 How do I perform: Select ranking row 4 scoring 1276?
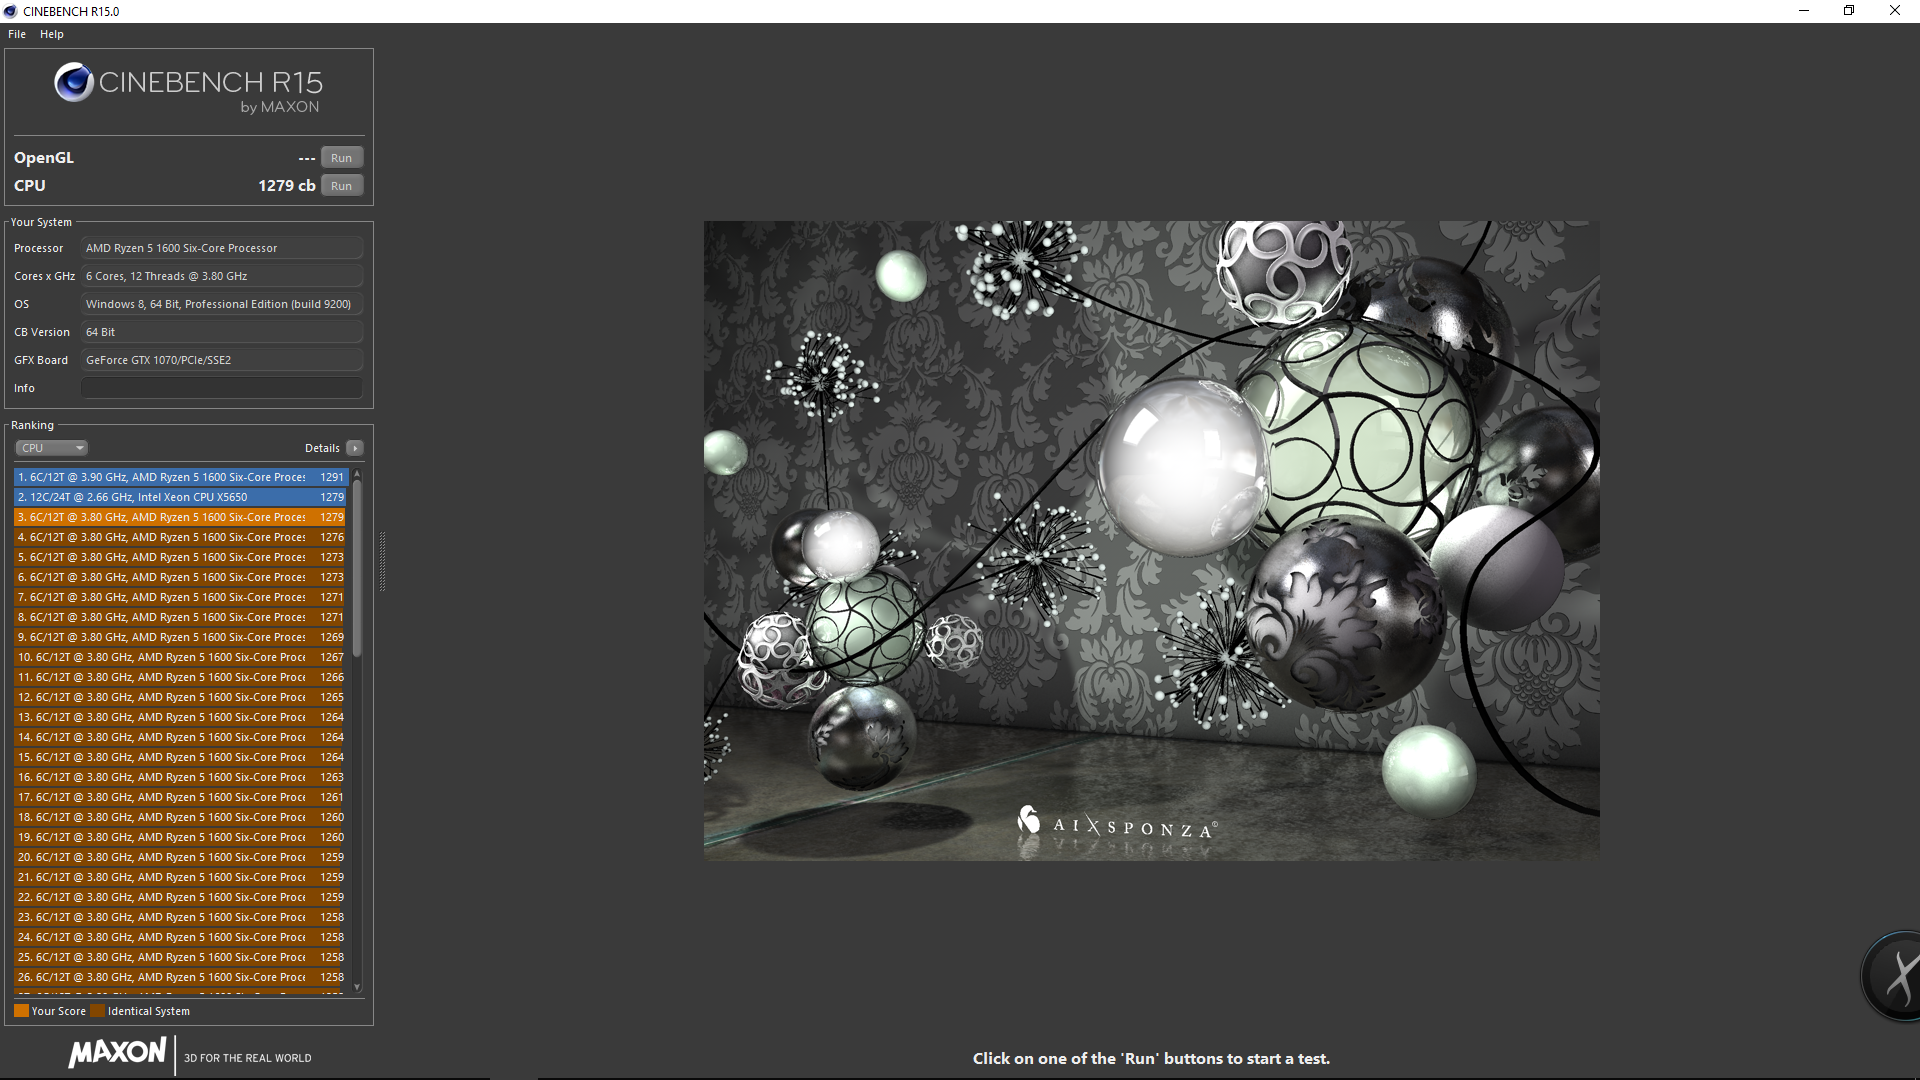point(180,537)
